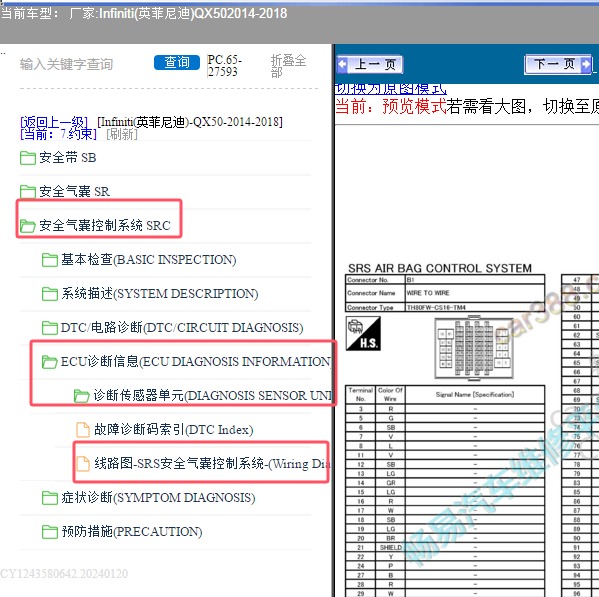Expand DTC/电路诊断(DTC/CIRCUIT DIAGNOSIS) item
Screen dimensions: 599x597
pos(182,328)
